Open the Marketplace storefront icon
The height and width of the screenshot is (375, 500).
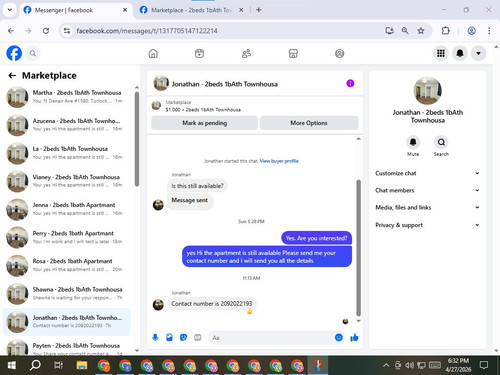[x=293, y=53]
